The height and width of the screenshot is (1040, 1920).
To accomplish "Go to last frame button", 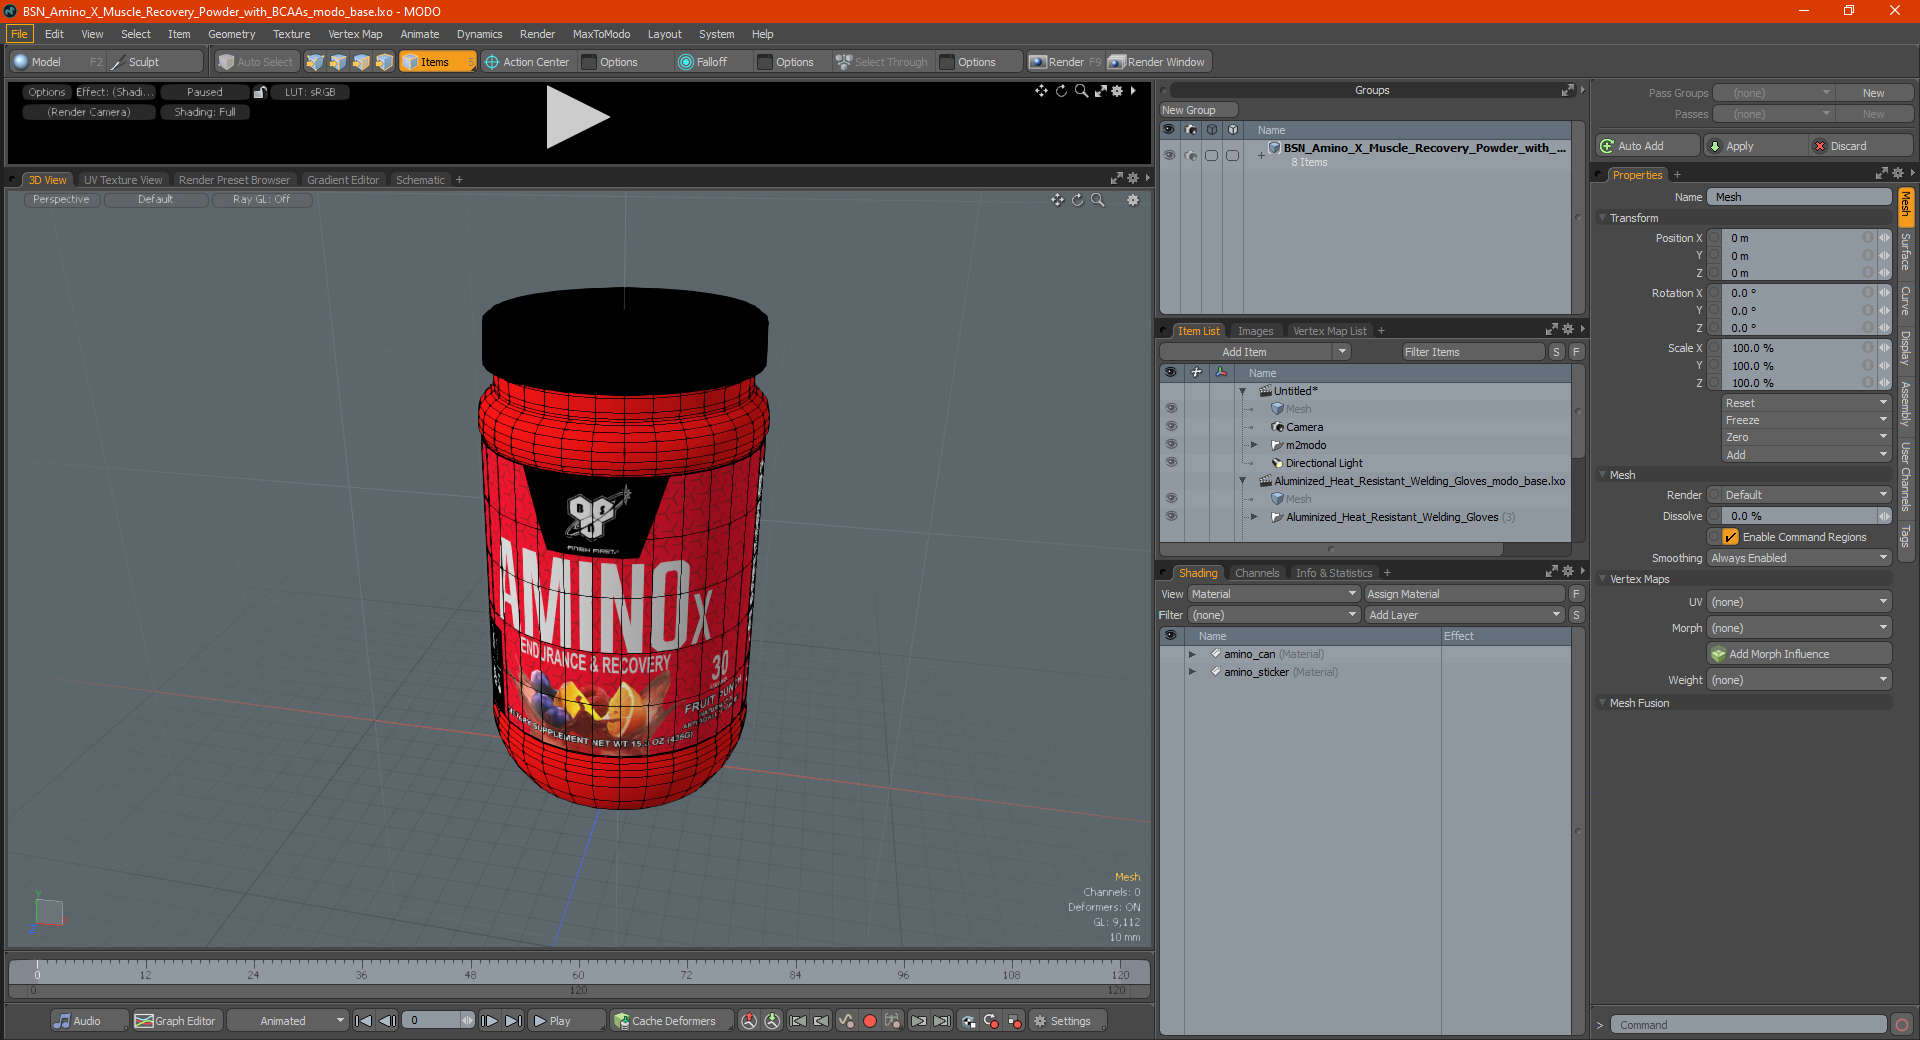I will 513,1021.
